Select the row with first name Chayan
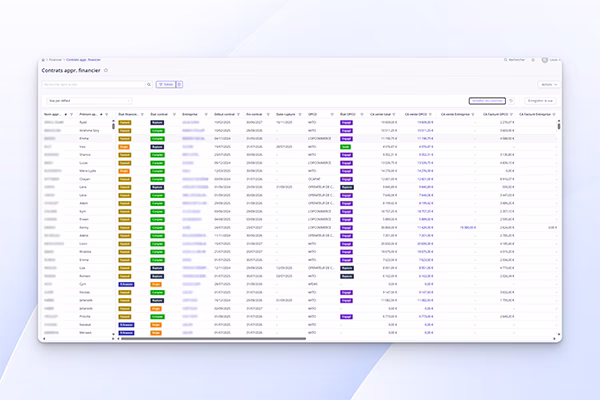This screenshot has height=400, width=600. coord(300,179)
